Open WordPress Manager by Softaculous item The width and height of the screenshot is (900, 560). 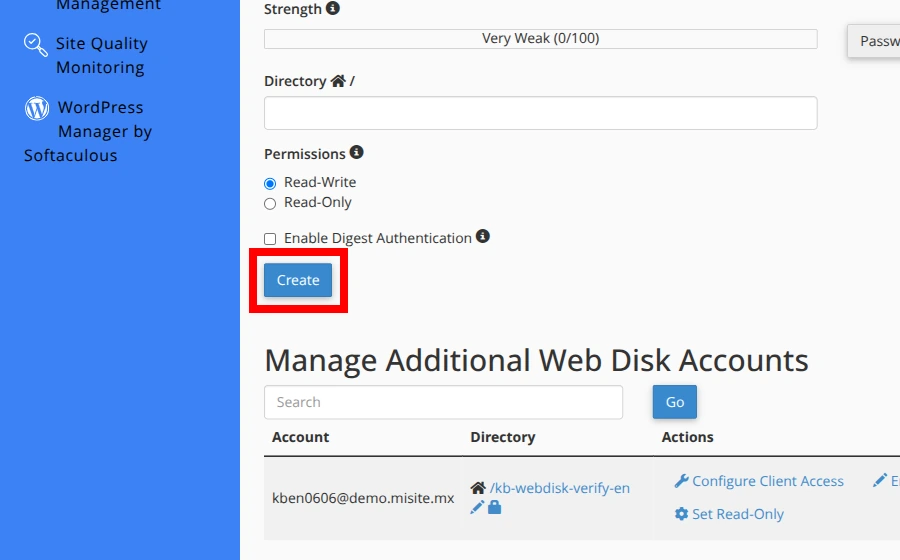[x=88, y=131]
